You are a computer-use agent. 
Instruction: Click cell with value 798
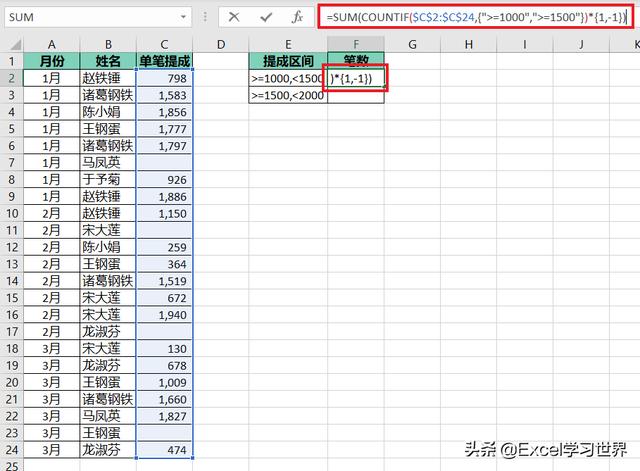point(164,78)
